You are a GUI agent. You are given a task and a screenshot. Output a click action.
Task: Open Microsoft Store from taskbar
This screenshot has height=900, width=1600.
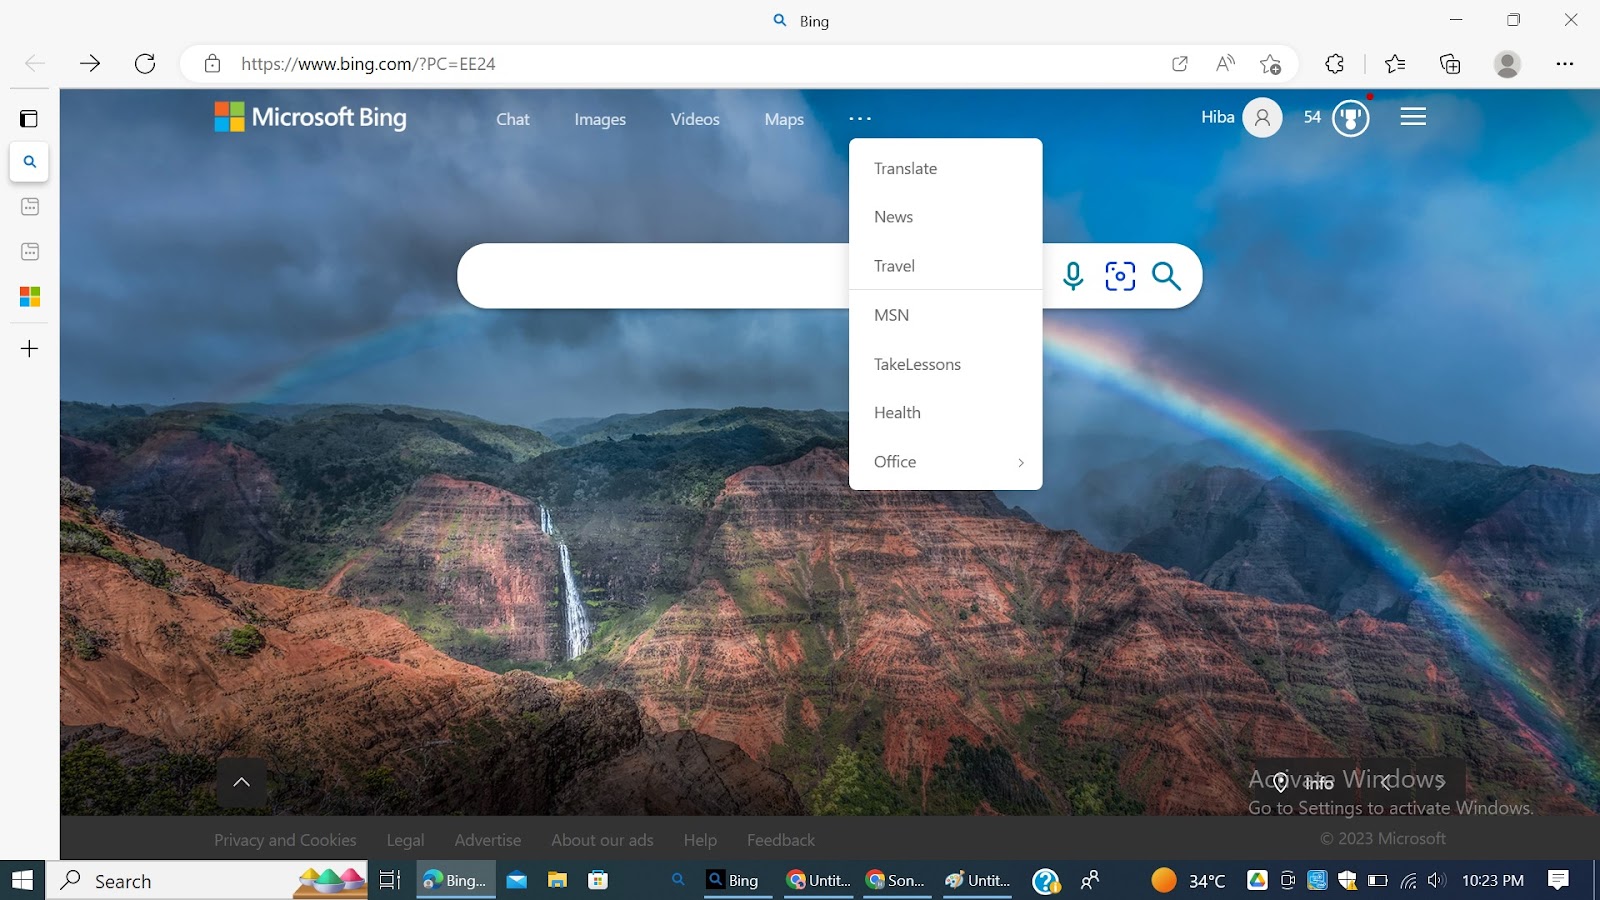(x=598, y=880)
